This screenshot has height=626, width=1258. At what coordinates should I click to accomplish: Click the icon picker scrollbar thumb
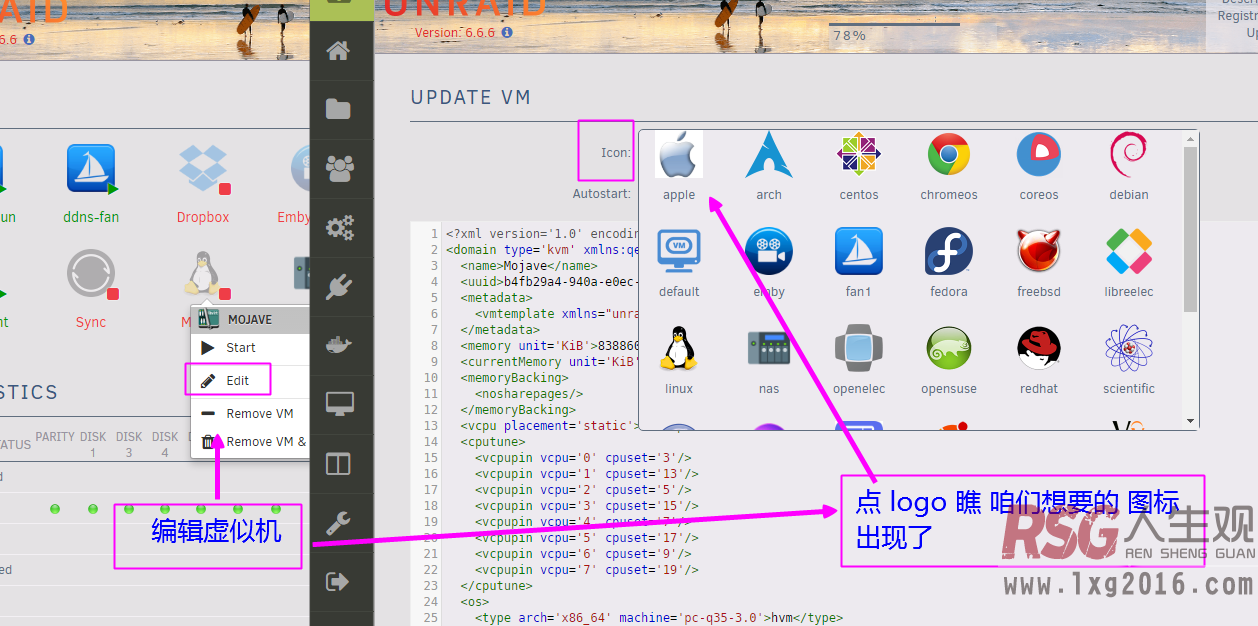pyautogui.click(x=1190, y=230)
